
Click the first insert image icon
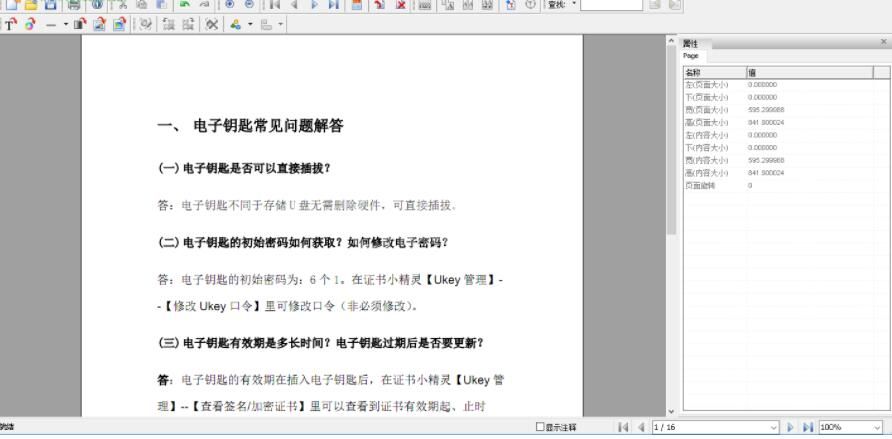(100, 24)
